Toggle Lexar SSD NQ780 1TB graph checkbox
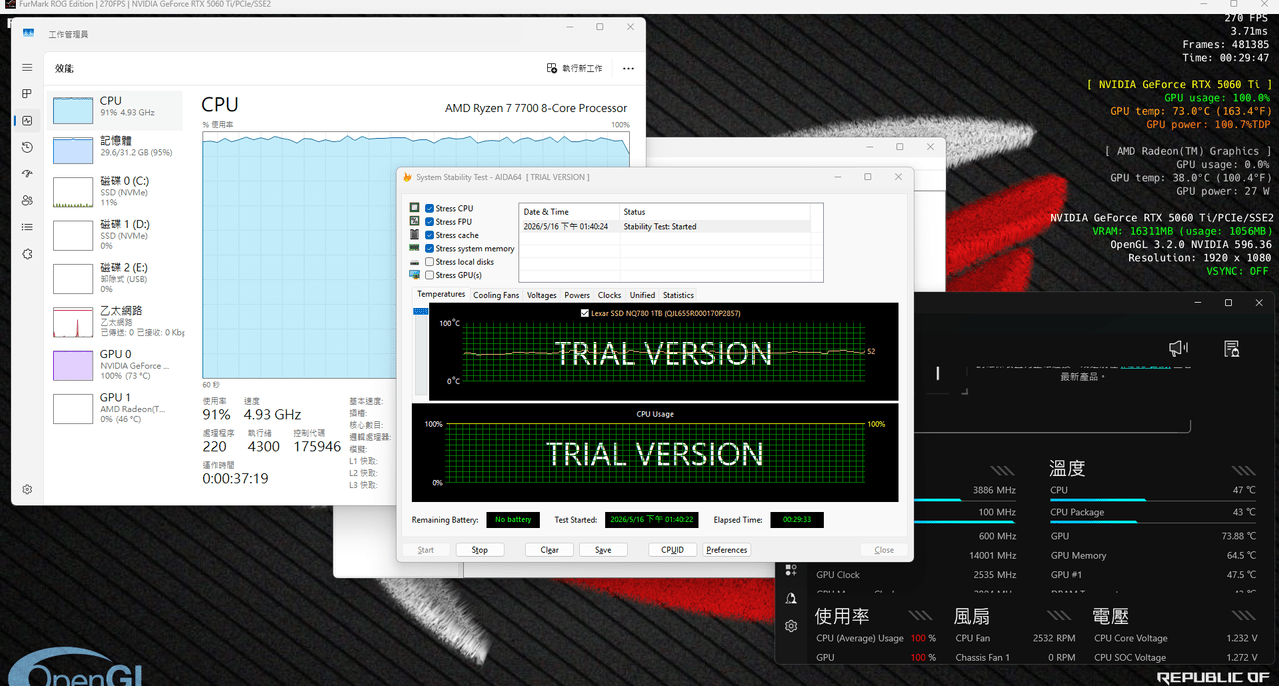 pyautogui.click(x=585, y=313)
